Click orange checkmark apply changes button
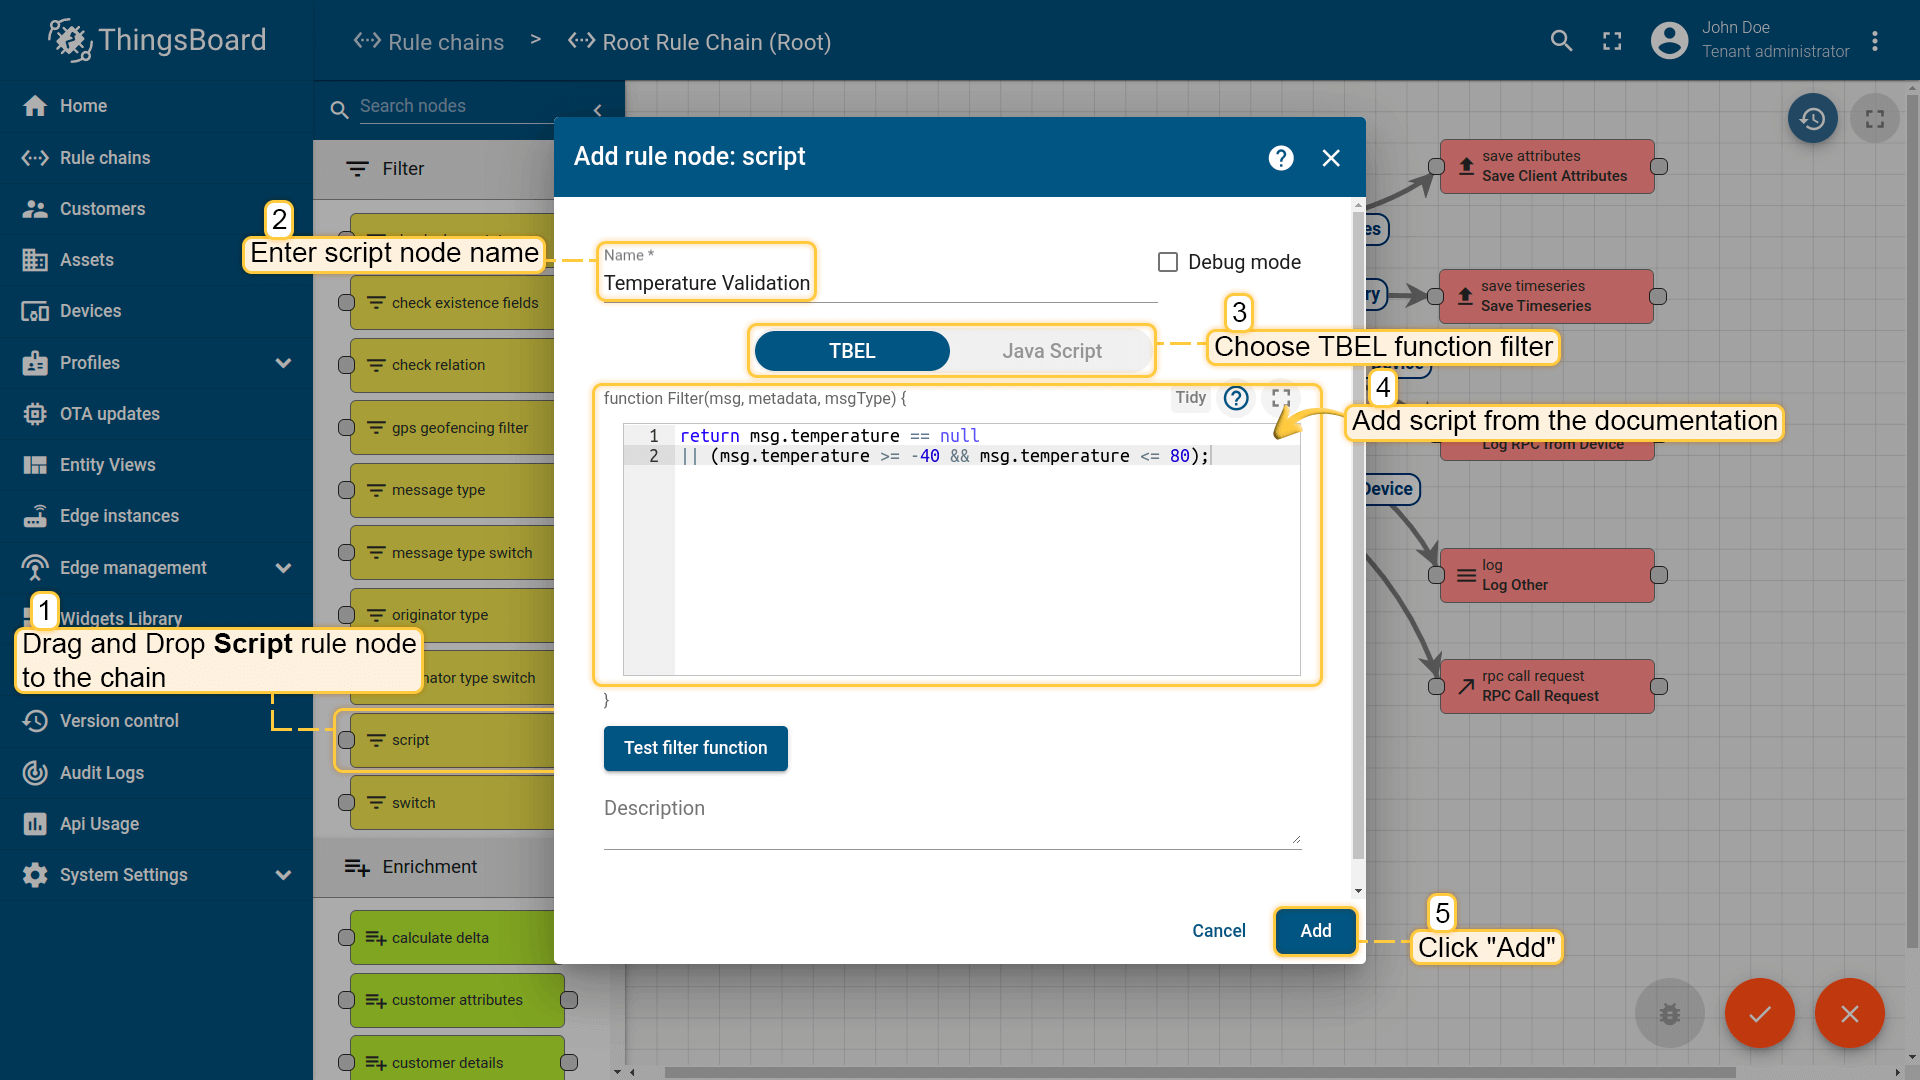Viewport: 1920px width, 1080px height. point(1759,1013)
